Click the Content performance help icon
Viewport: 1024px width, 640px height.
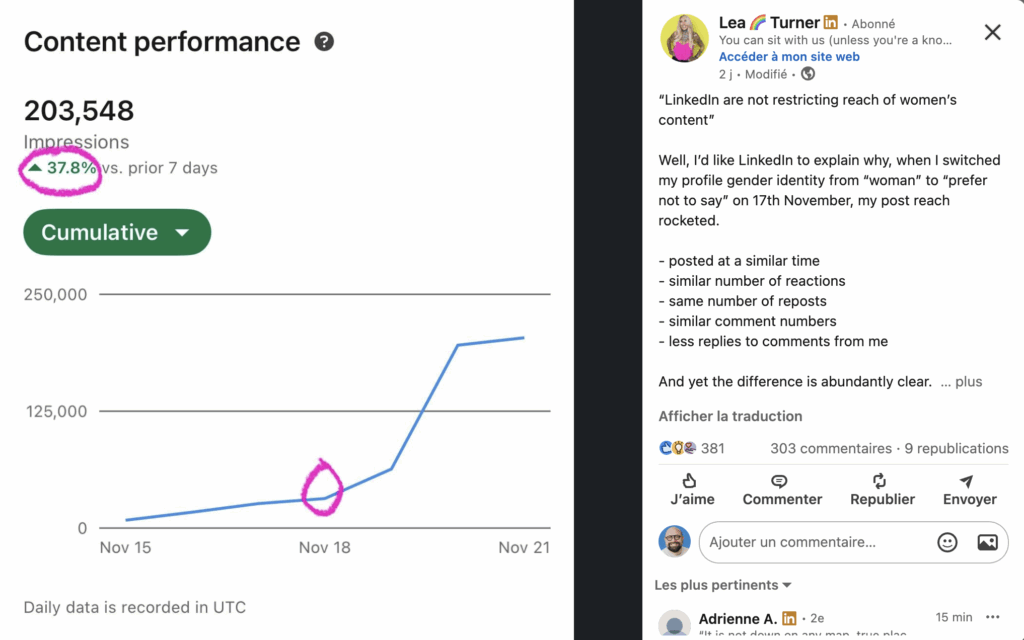pos(324,42)
